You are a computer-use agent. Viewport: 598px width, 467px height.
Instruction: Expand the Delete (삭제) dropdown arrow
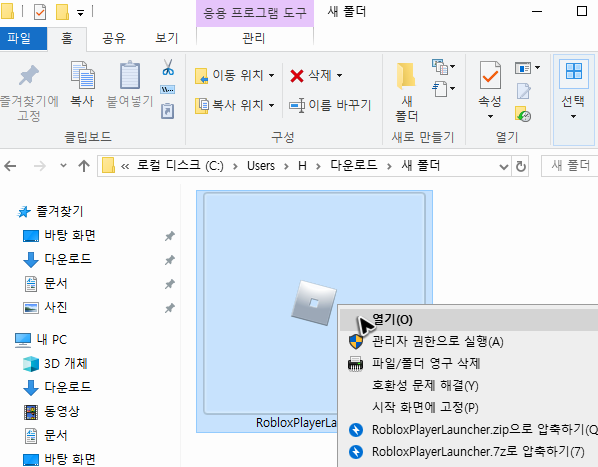pos(339,75)
